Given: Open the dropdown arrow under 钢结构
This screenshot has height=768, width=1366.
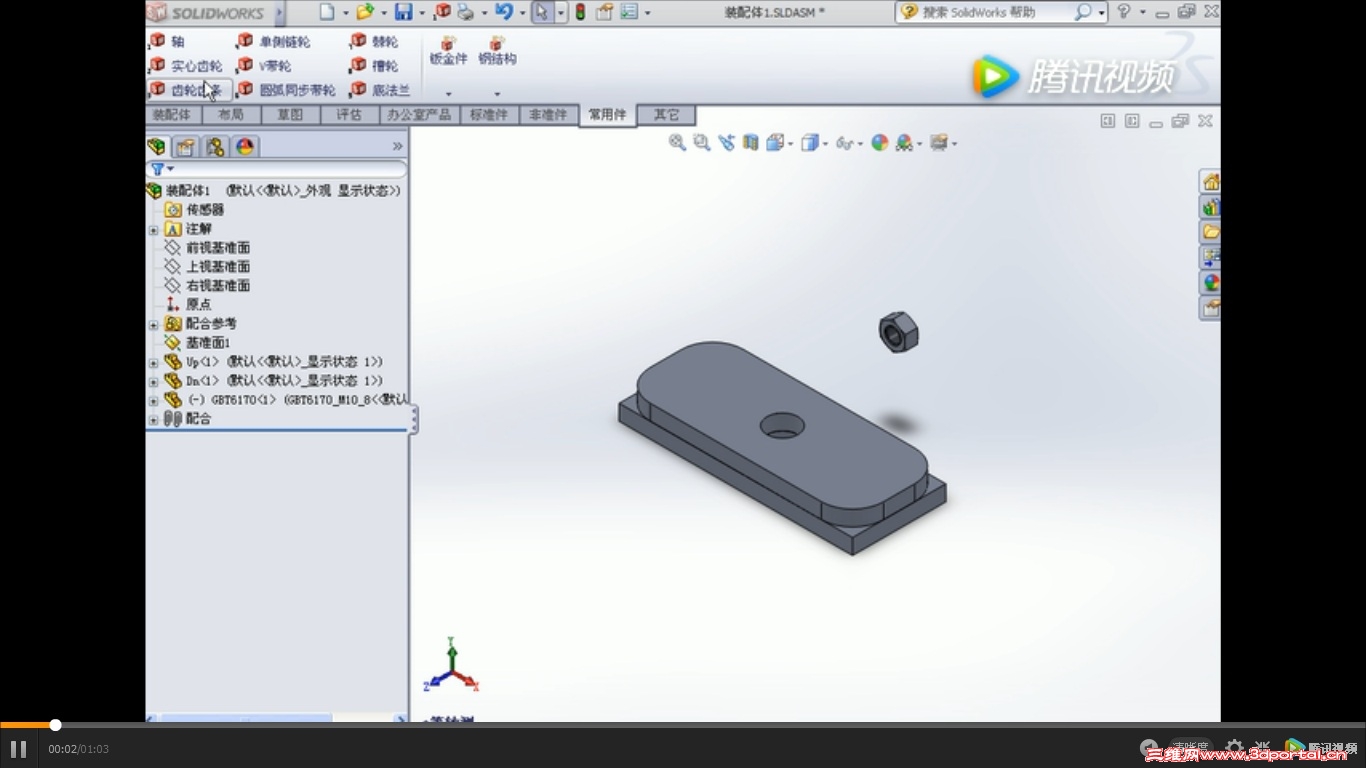Looking at the screenshot, I should tap(497, 94).
